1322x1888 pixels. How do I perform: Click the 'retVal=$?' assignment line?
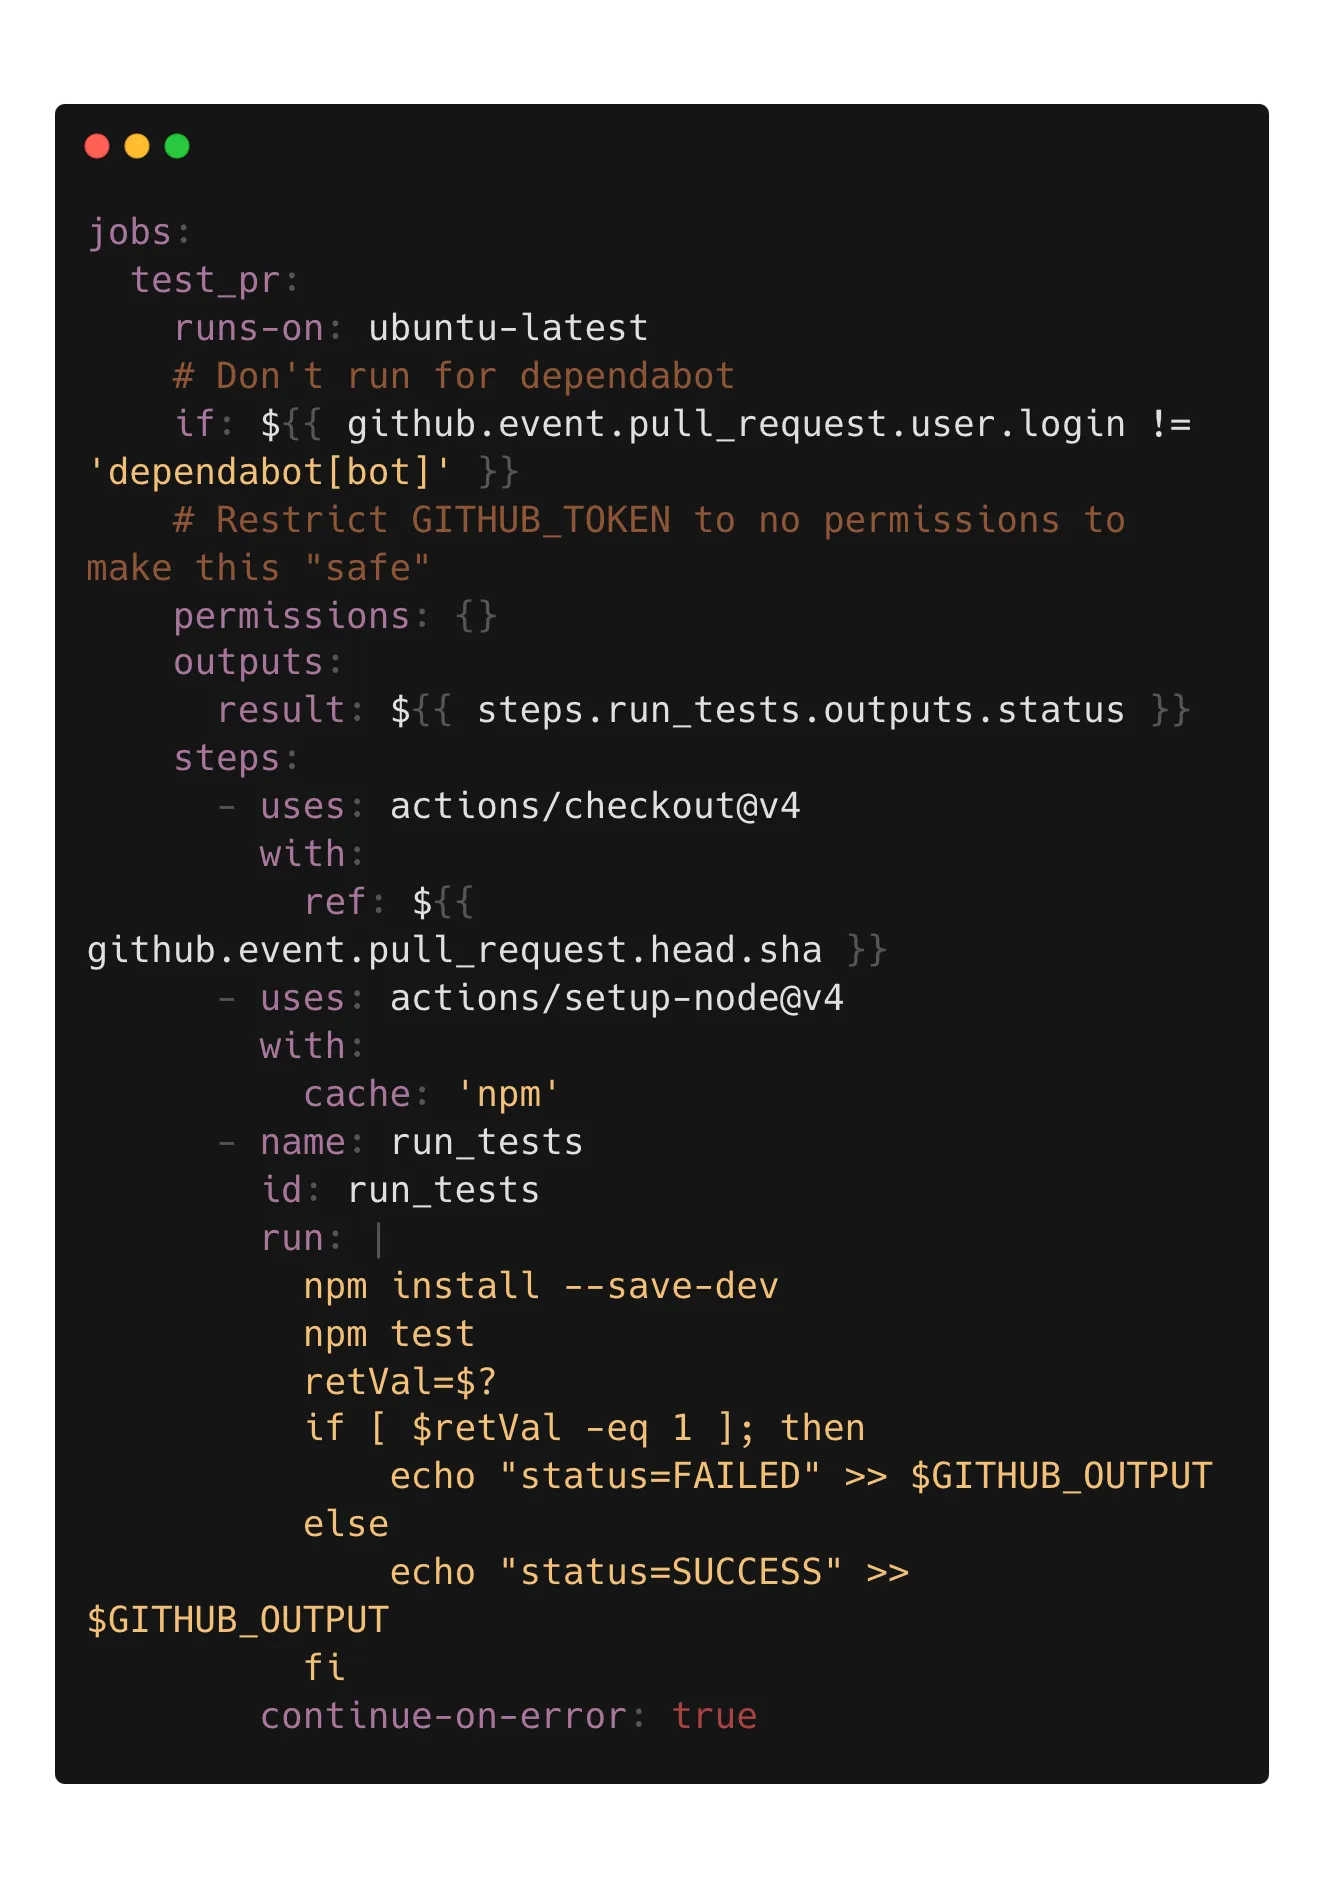(x=400, y=1382)
